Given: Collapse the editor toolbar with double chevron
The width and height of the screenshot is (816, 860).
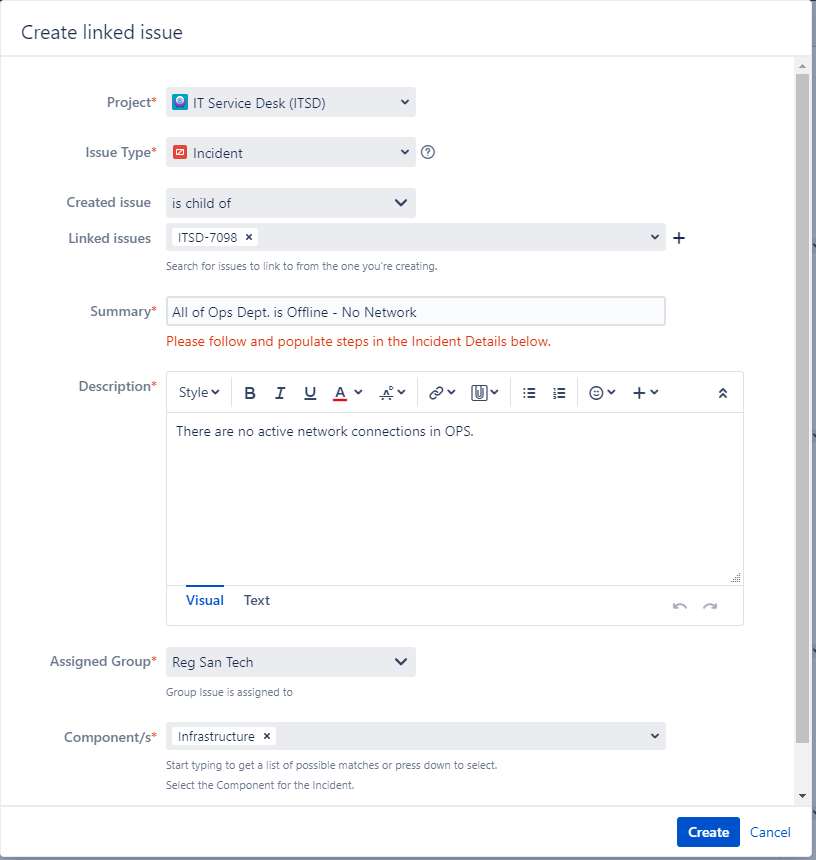Looking at the screenshot, I should tap(723, 393).
